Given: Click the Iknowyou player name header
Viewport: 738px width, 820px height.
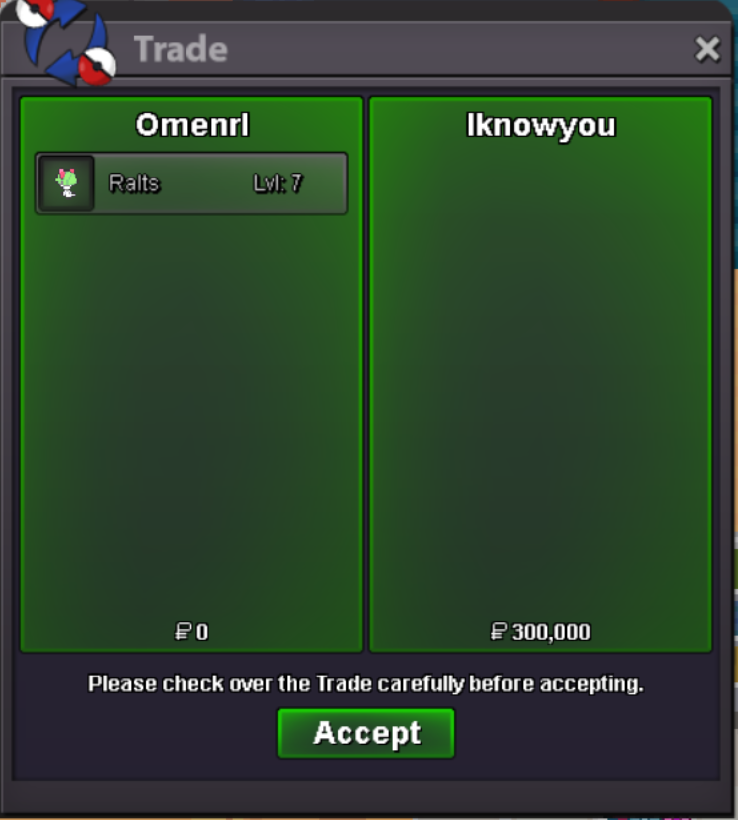Looking at the screenshot, I should tap(541, 126).
